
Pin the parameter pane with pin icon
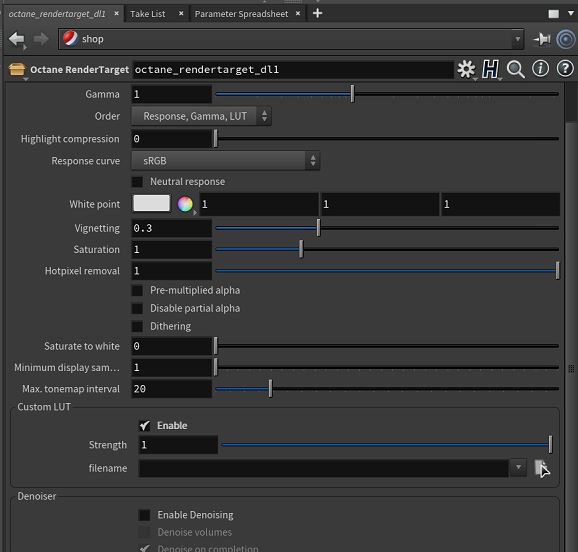[x=542, y=39]
